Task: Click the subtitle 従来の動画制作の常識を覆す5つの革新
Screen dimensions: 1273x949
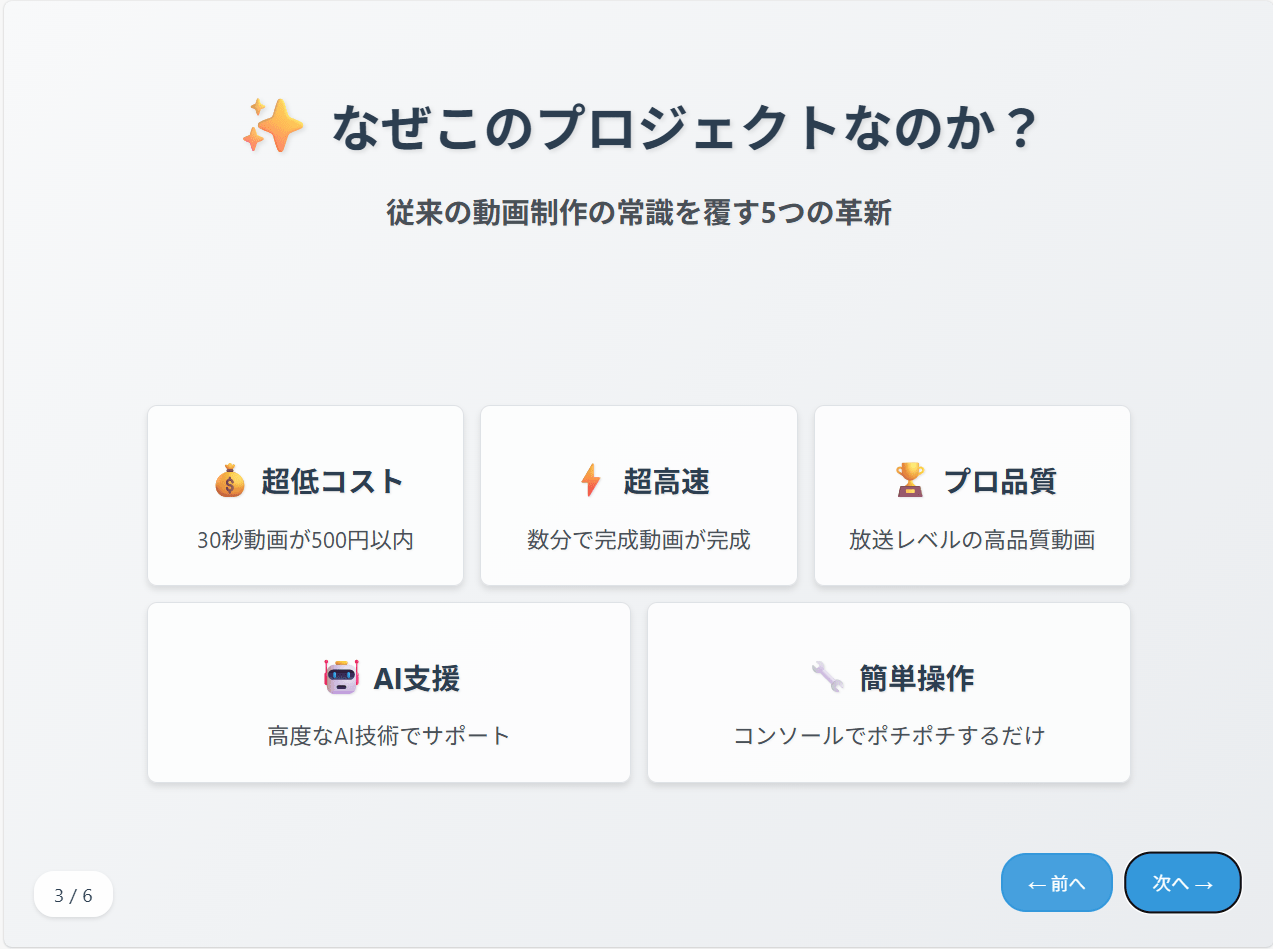Action: coord(639,213)
